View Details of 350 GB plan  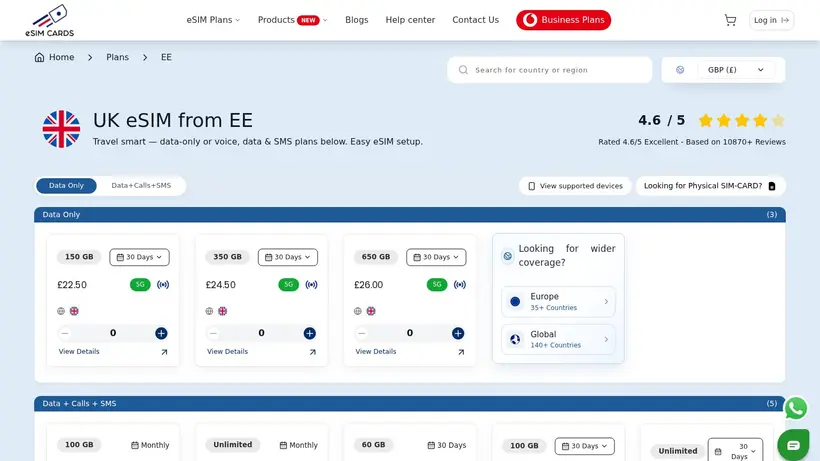tap(227, 352)
